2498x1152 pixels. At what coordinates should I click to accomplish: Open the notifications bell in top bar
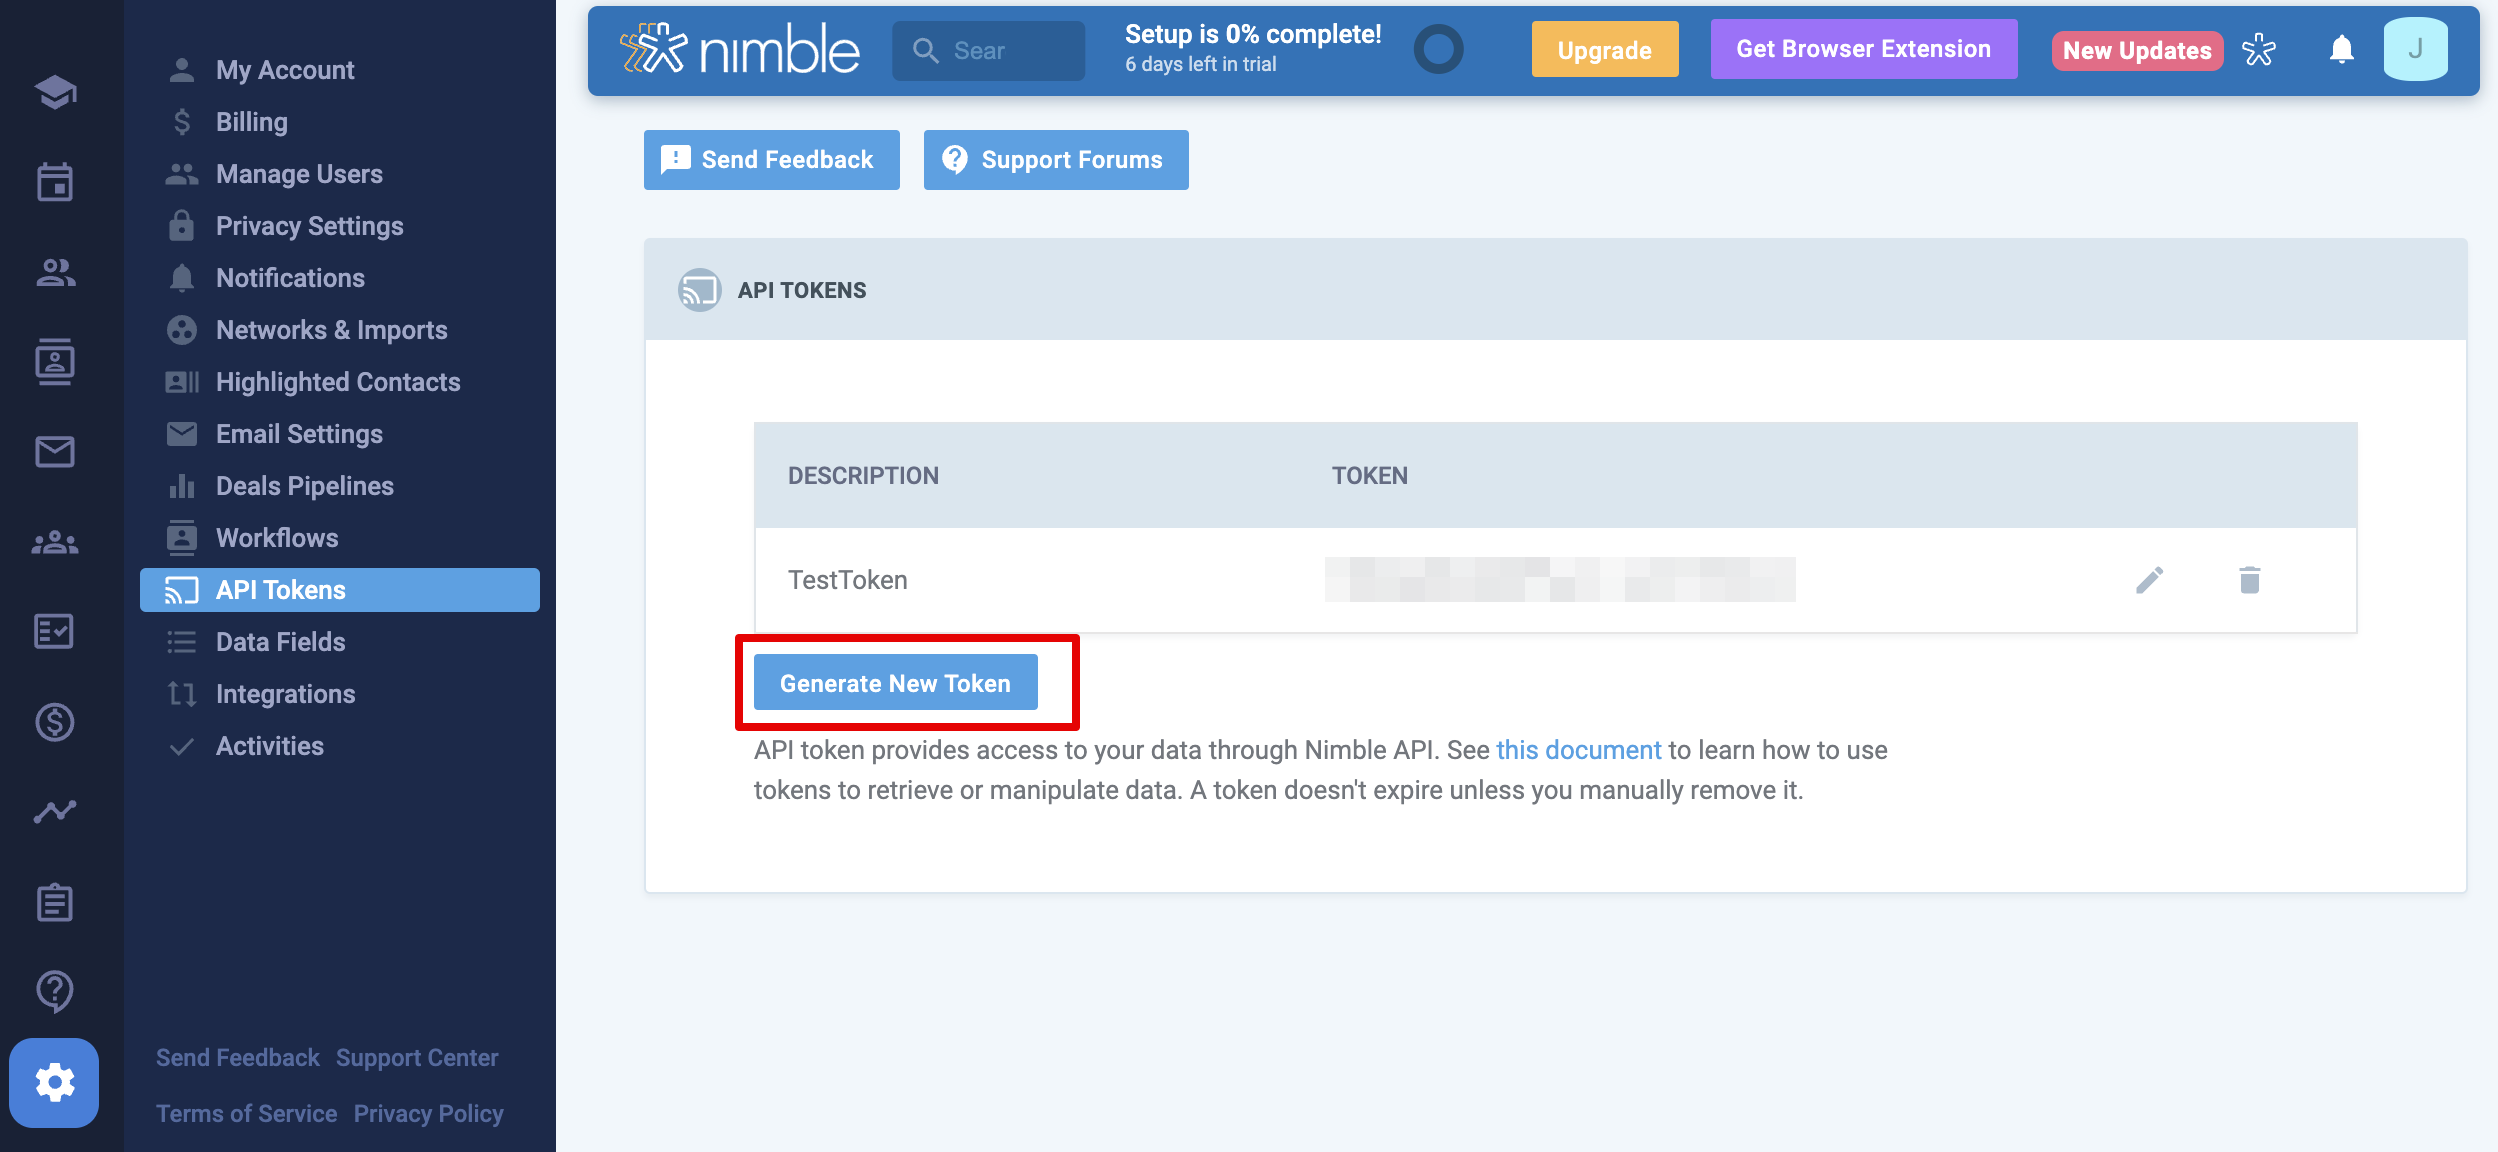click(x=2341, y=50)
